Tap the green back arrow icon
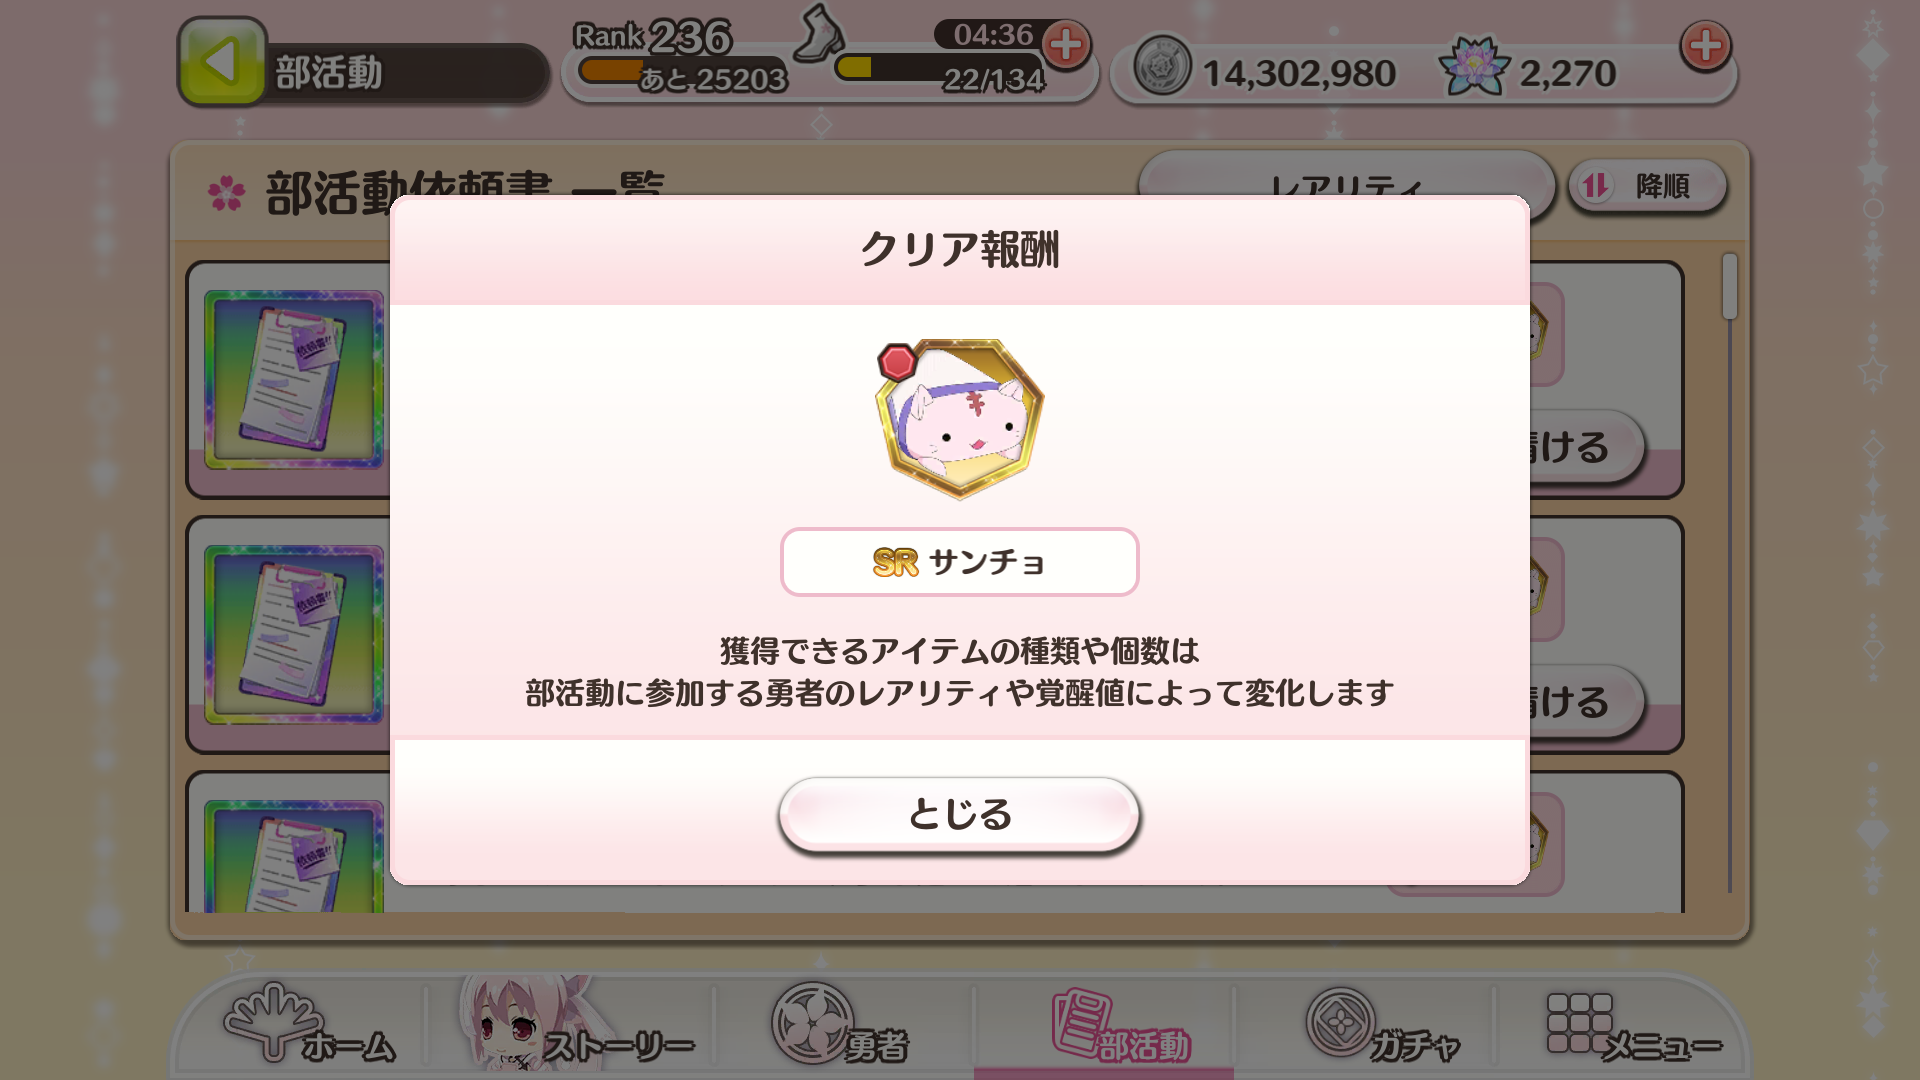 tap(222, 62)
